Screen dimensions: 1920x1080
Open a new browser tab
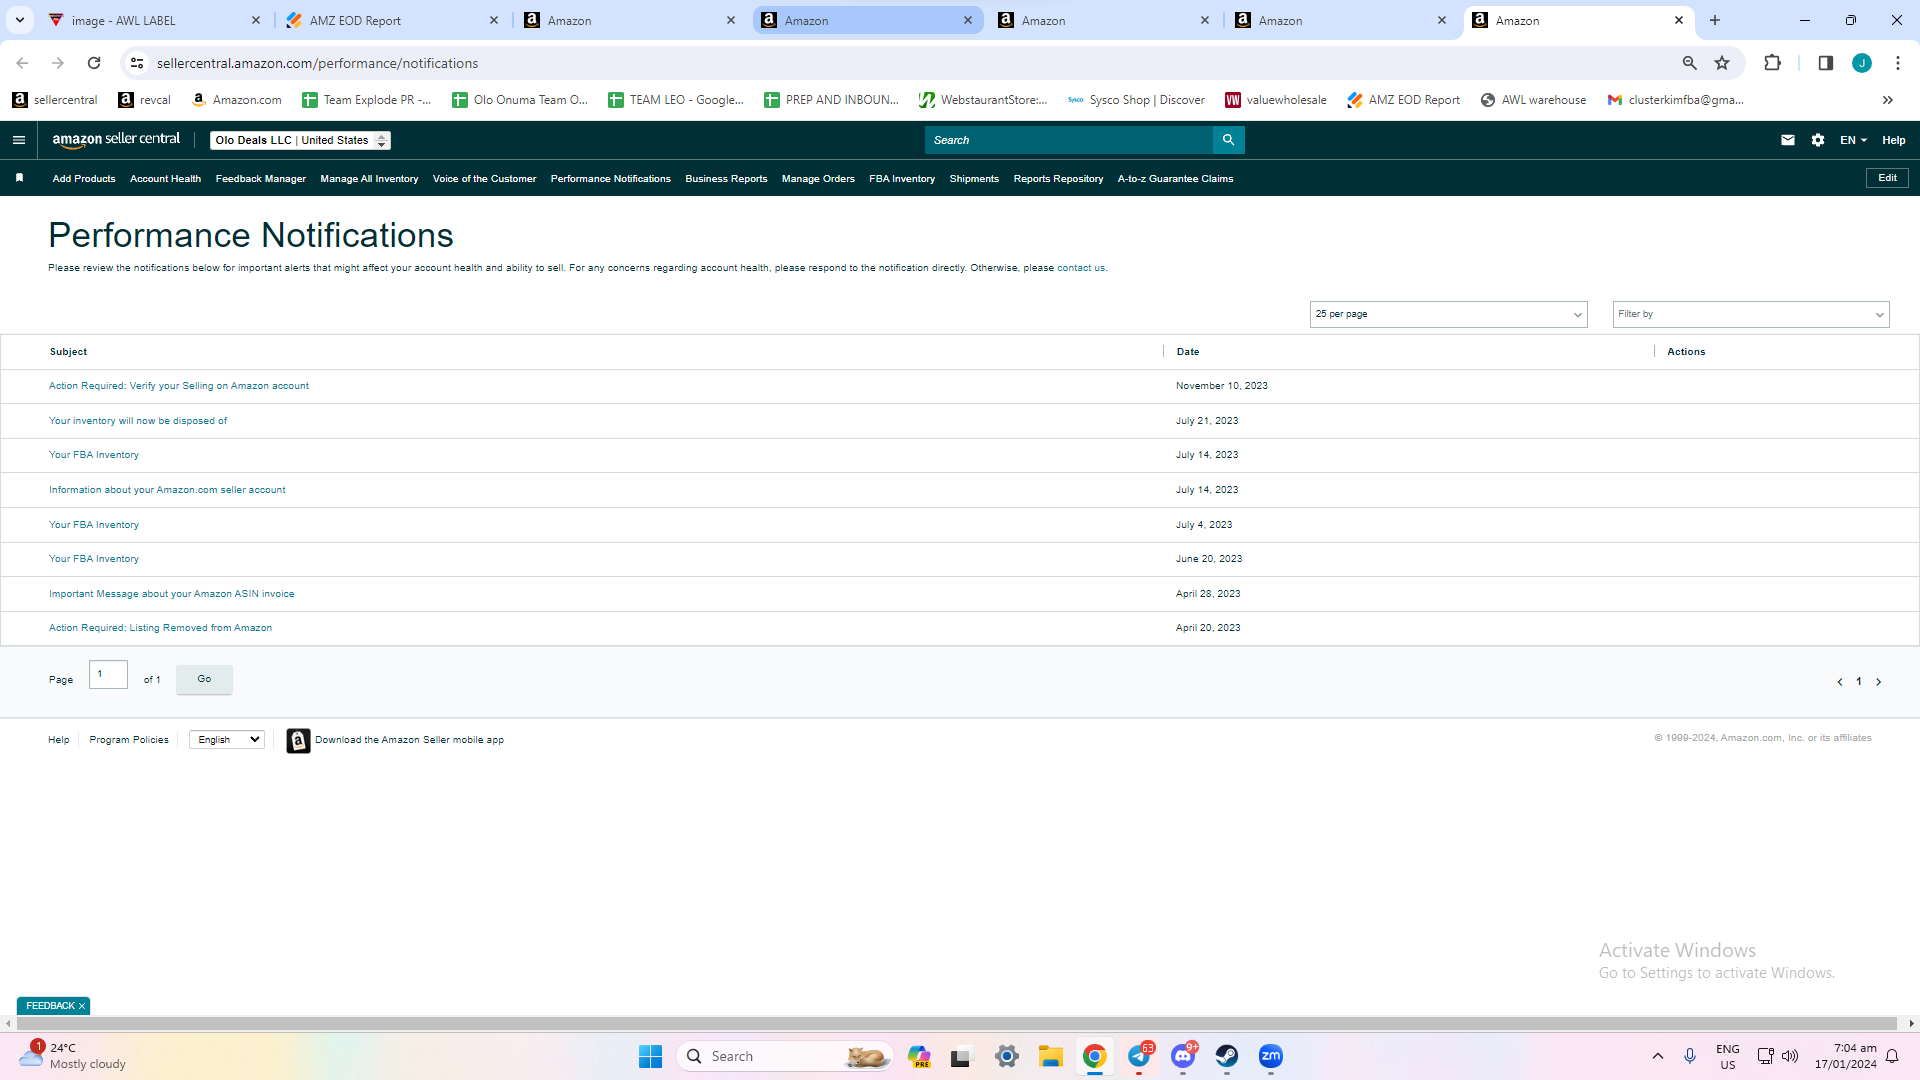pyautogui.click(x=1715, y=20)
